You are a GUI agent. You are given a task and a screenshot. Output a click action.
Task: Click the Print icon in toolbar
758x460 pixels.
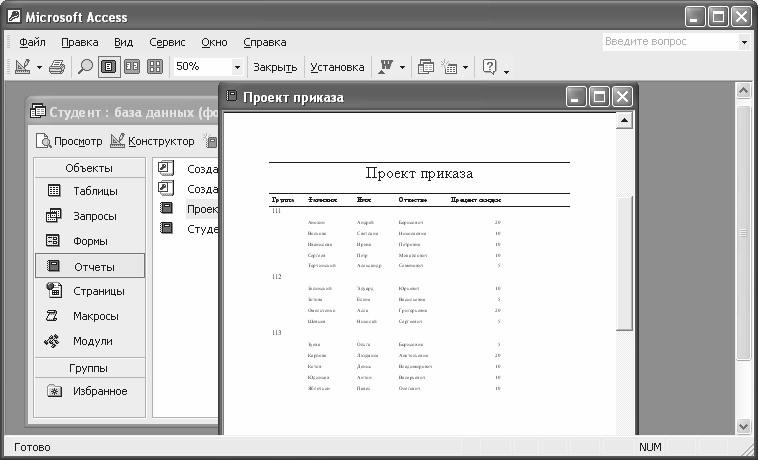pos(57,67)
